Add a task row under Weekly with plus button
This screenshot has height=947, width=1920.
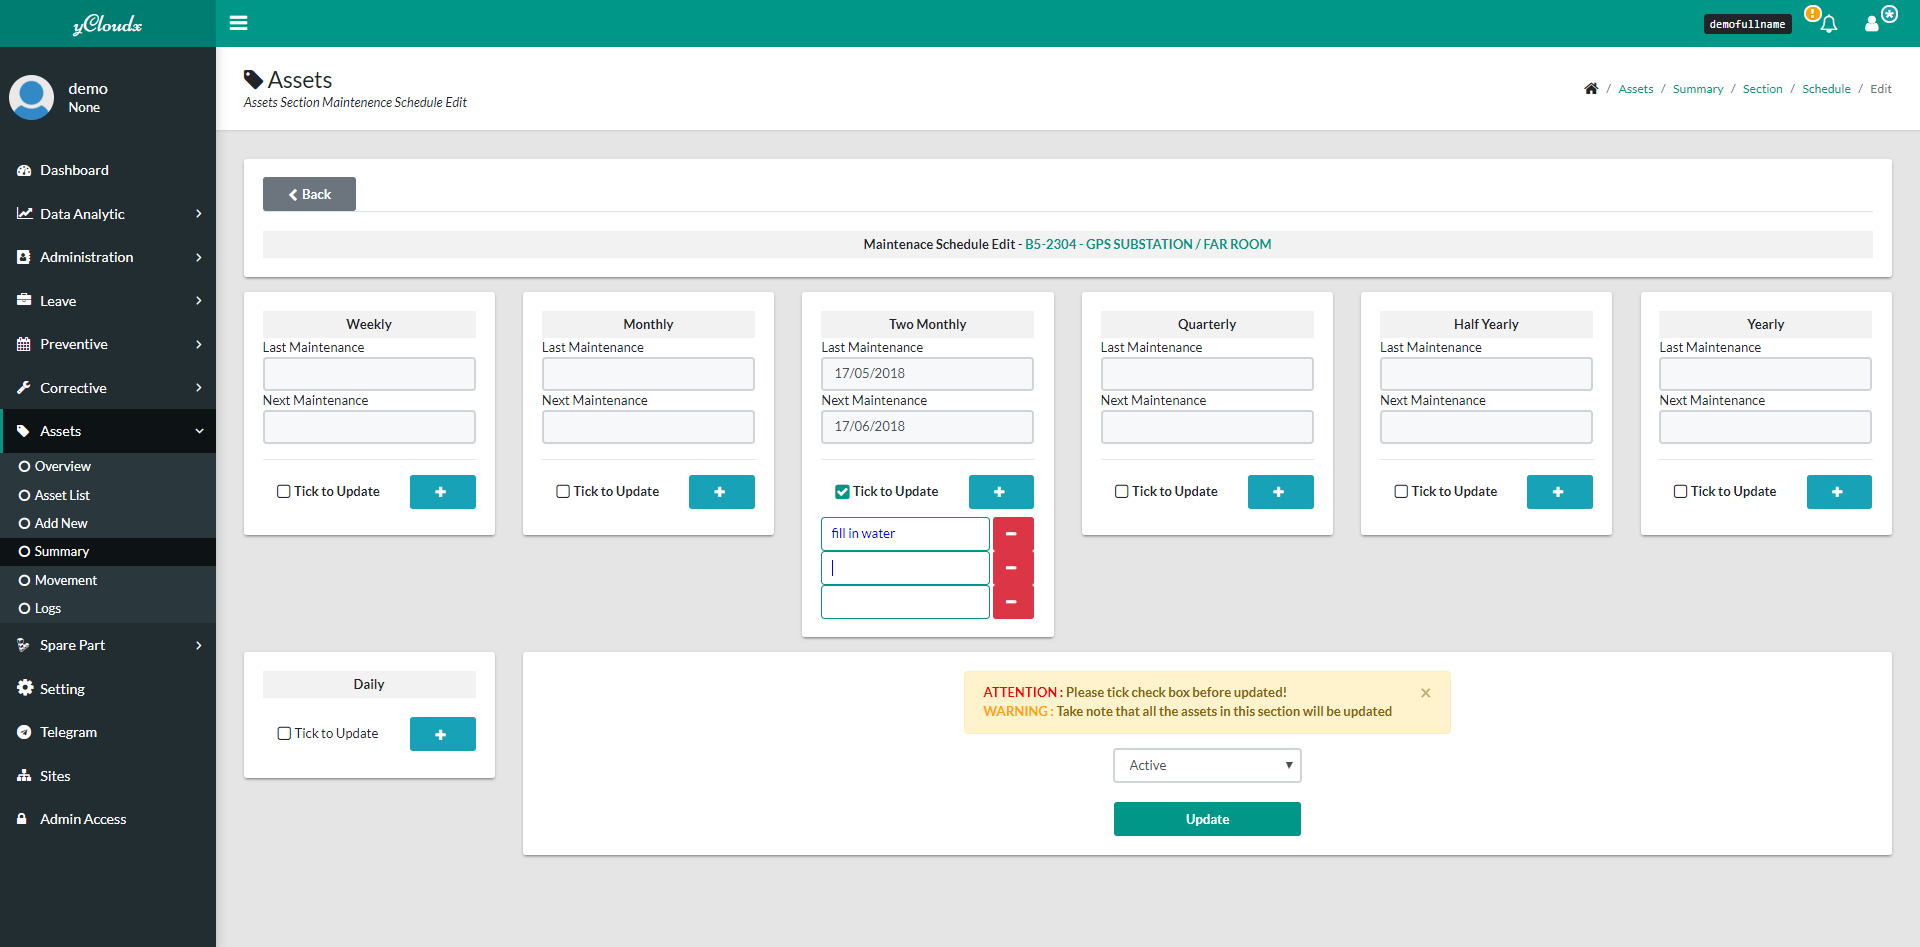pos(442,492)
